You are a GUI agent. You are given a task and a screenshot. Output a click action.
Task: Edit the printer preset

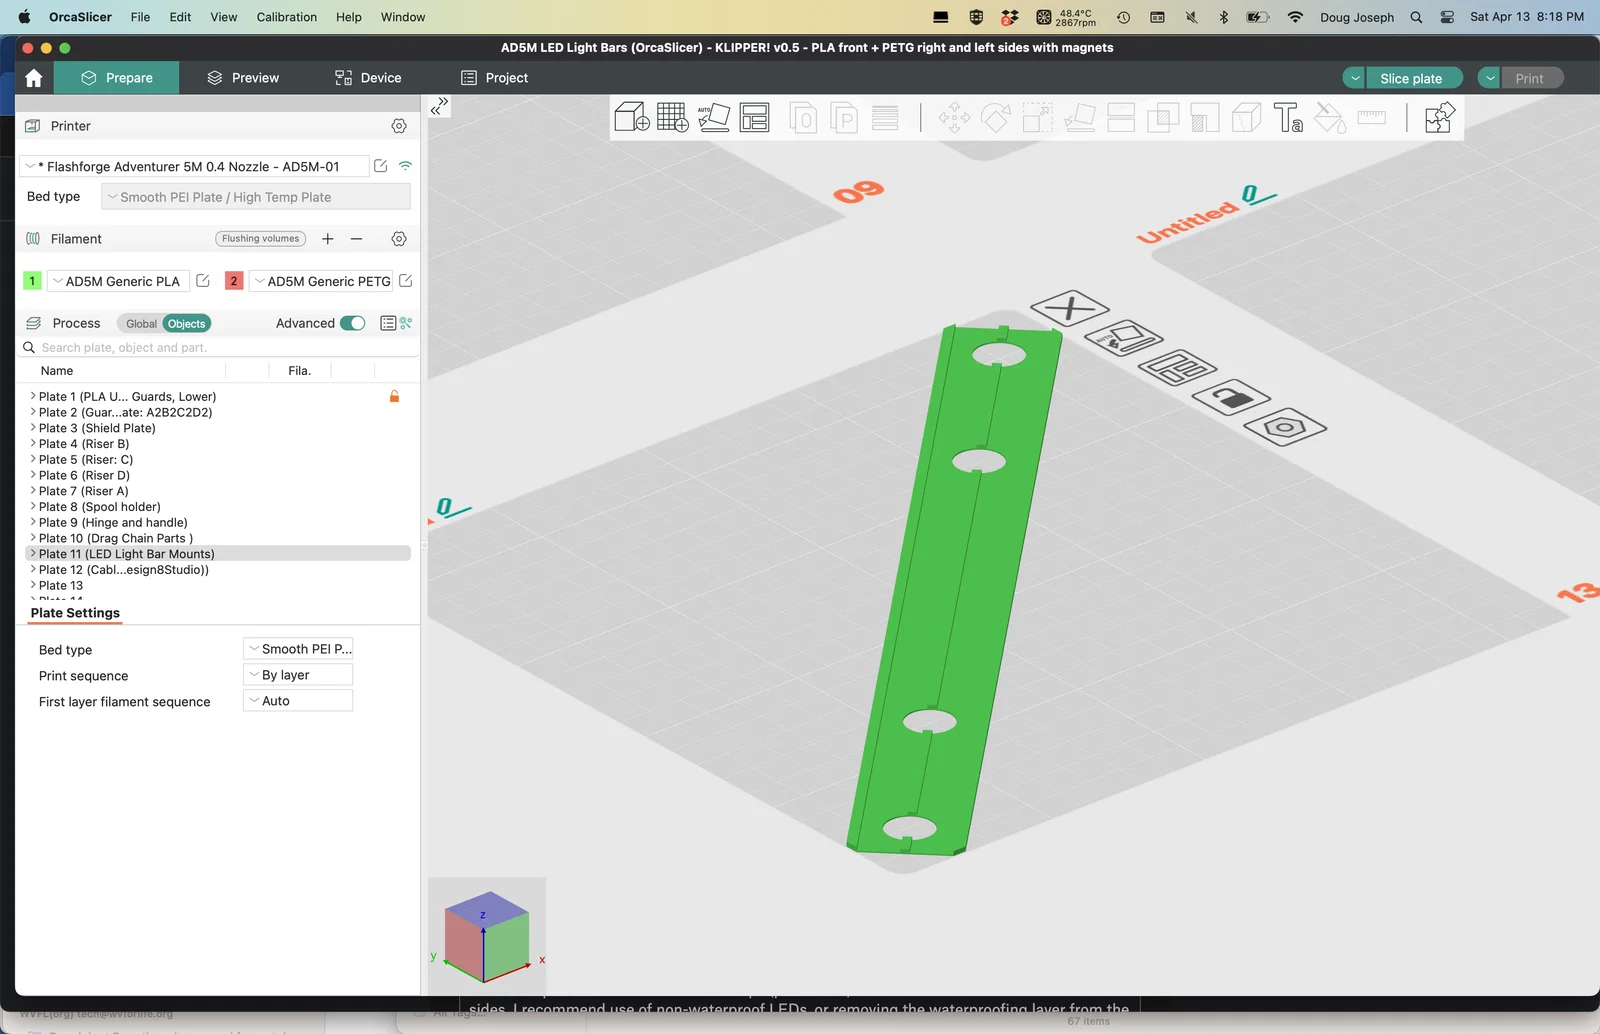381,166
